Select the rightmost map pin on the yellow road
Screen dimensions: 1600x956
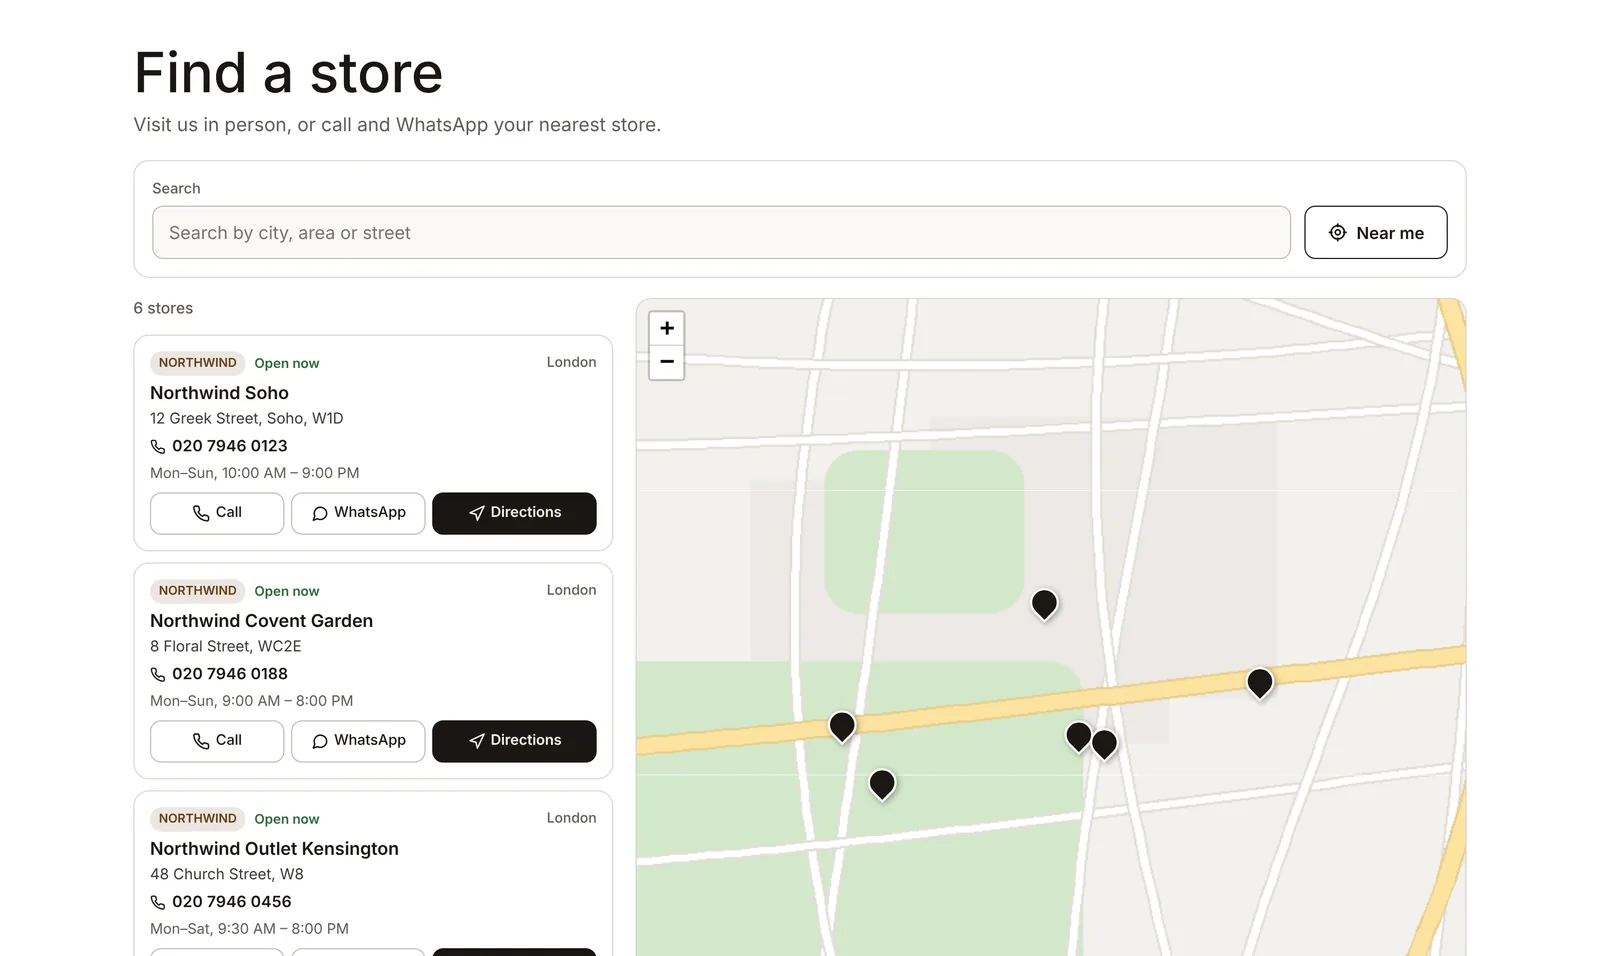(x=1260, y=683)
